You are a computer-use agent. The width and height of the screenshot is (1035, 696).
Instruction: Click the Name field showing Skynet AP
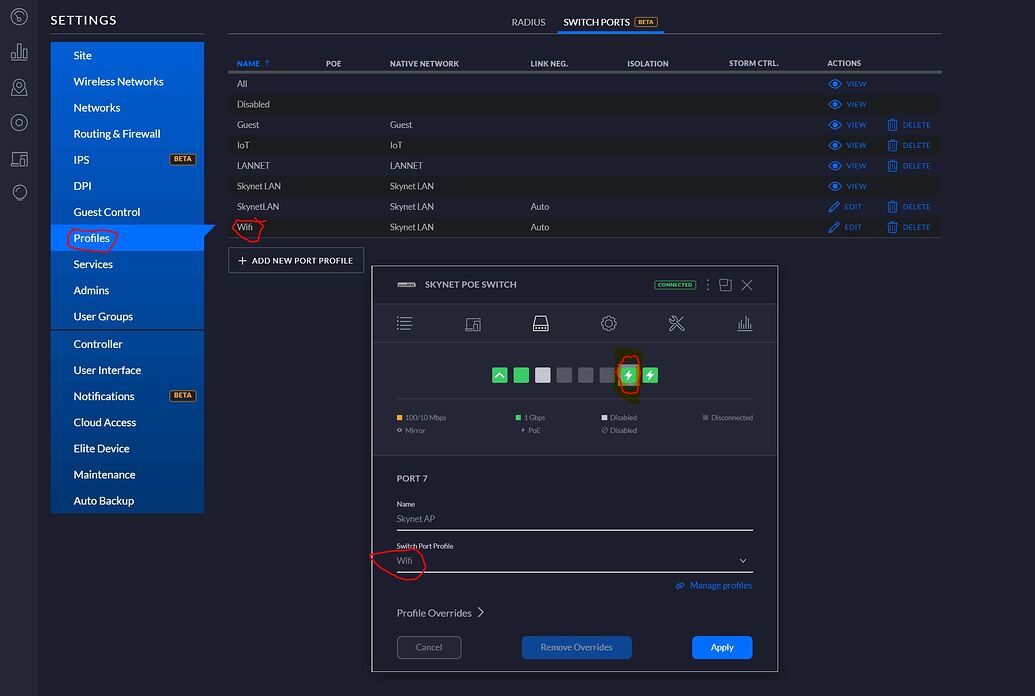coord(575,518)
